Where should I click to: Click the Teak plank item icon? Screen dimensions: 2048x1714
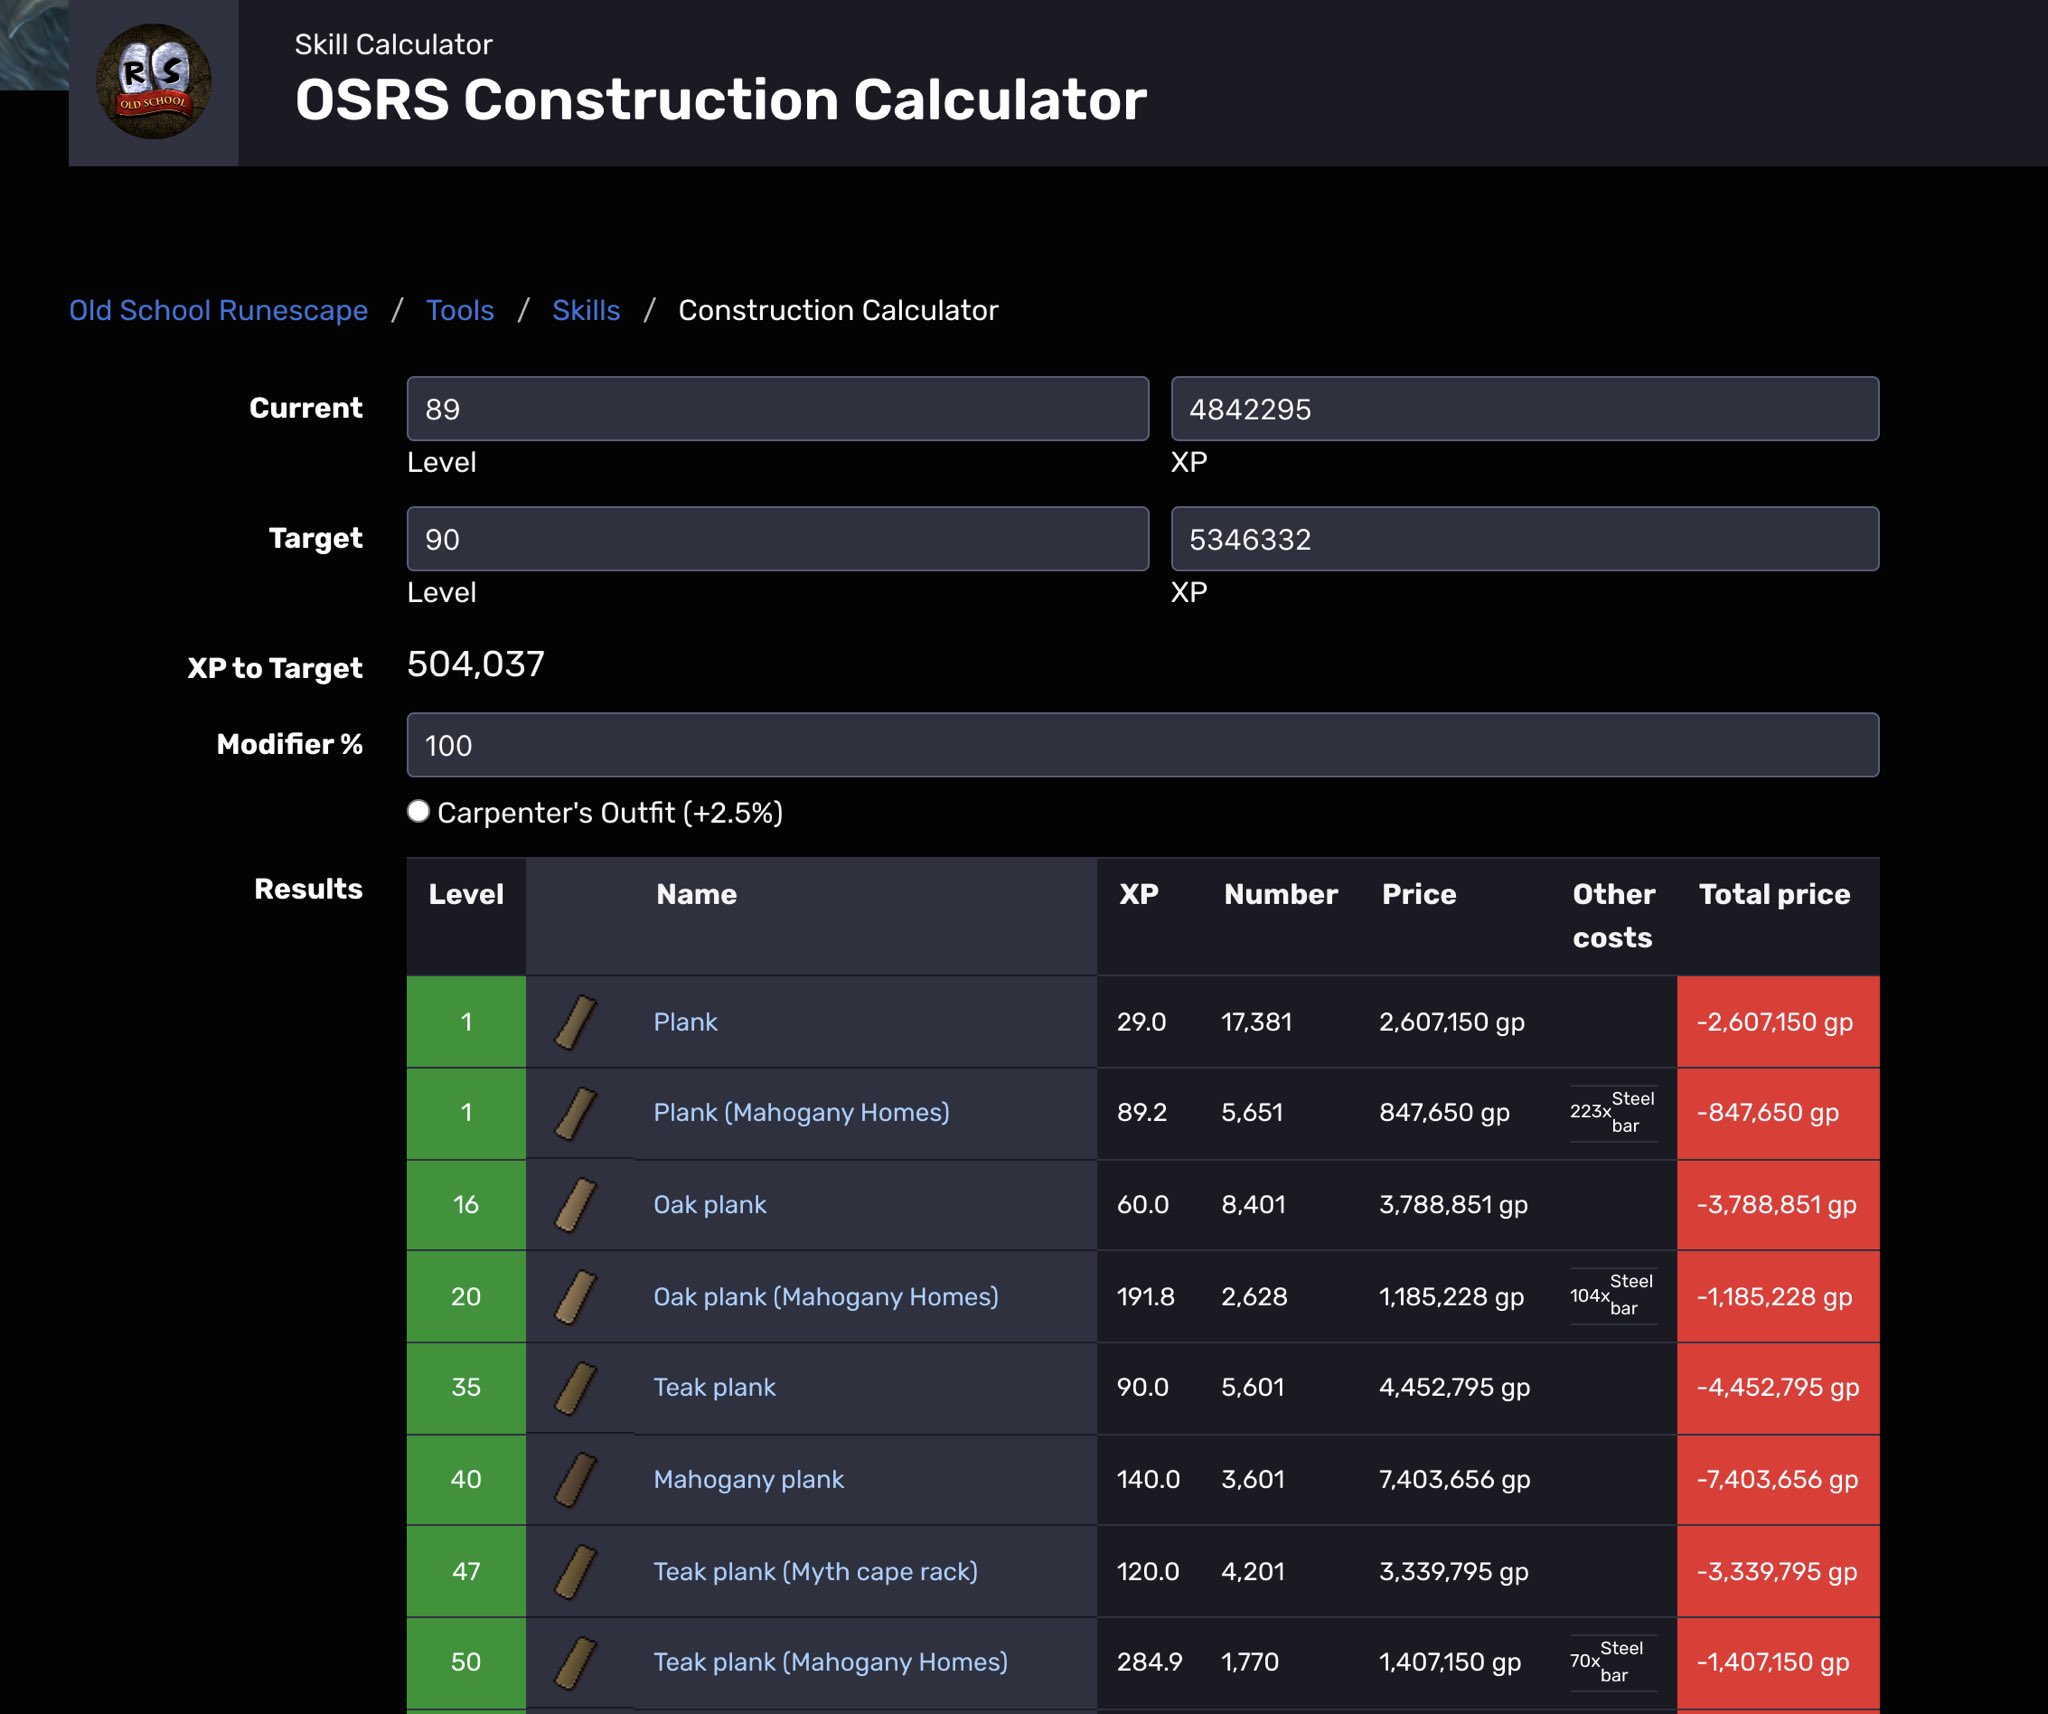(x=576, y=1388)
